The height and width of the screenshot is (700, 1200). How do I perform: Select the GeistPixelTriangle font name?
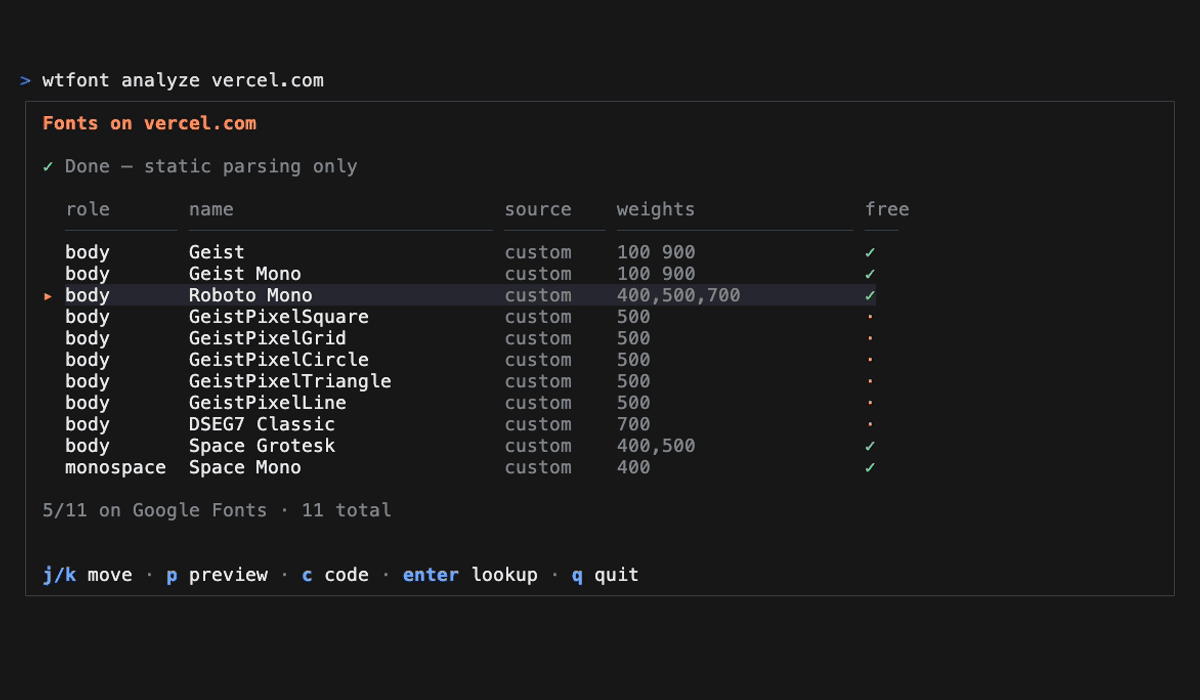pyautogui.click(x=290, y=381)
